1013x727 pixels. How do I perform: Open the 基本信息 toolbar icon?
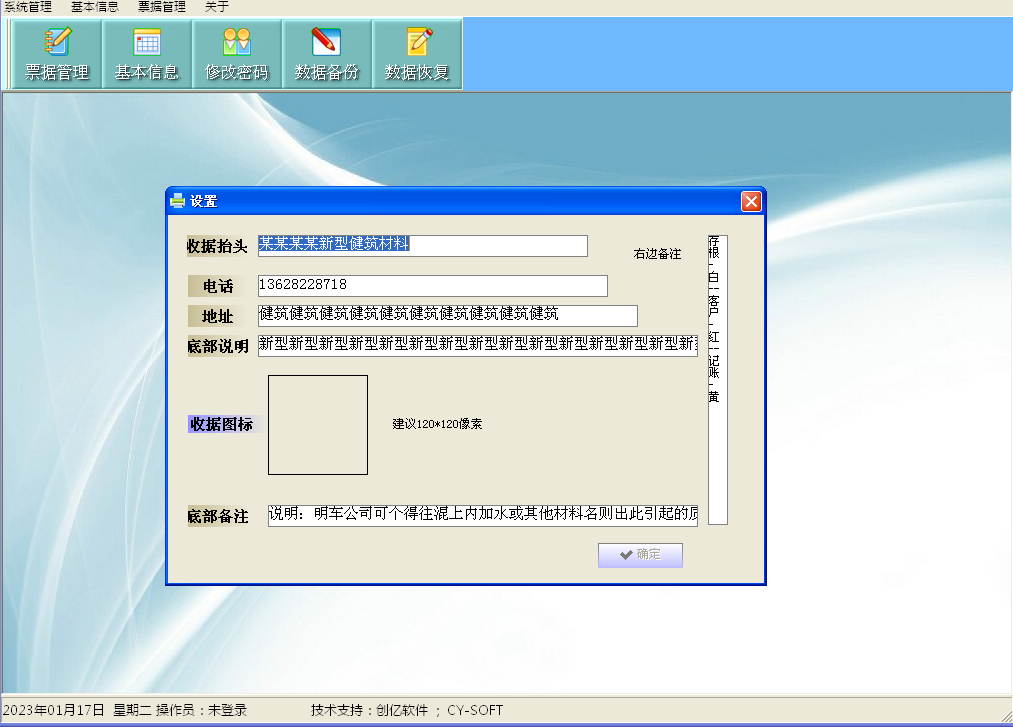pyautogui.click(x=147, y=54)
